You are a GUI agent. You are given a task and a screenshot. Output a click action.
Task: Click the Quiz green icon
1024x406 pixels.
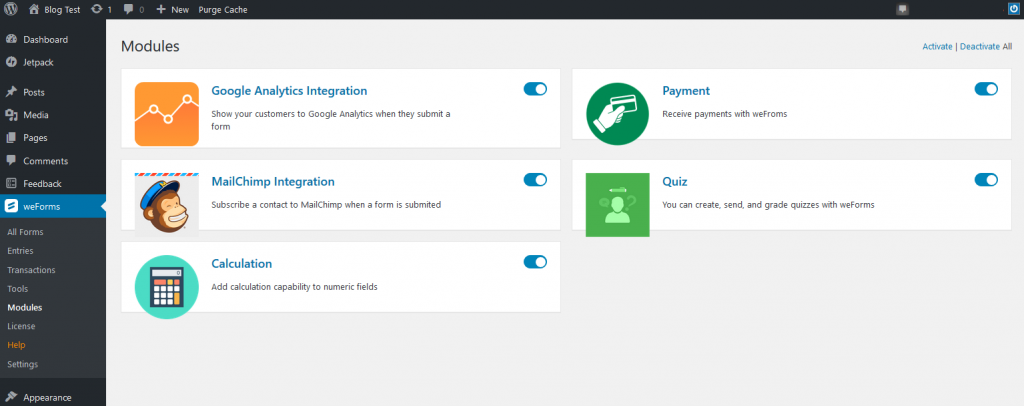[x=617, y=204]
